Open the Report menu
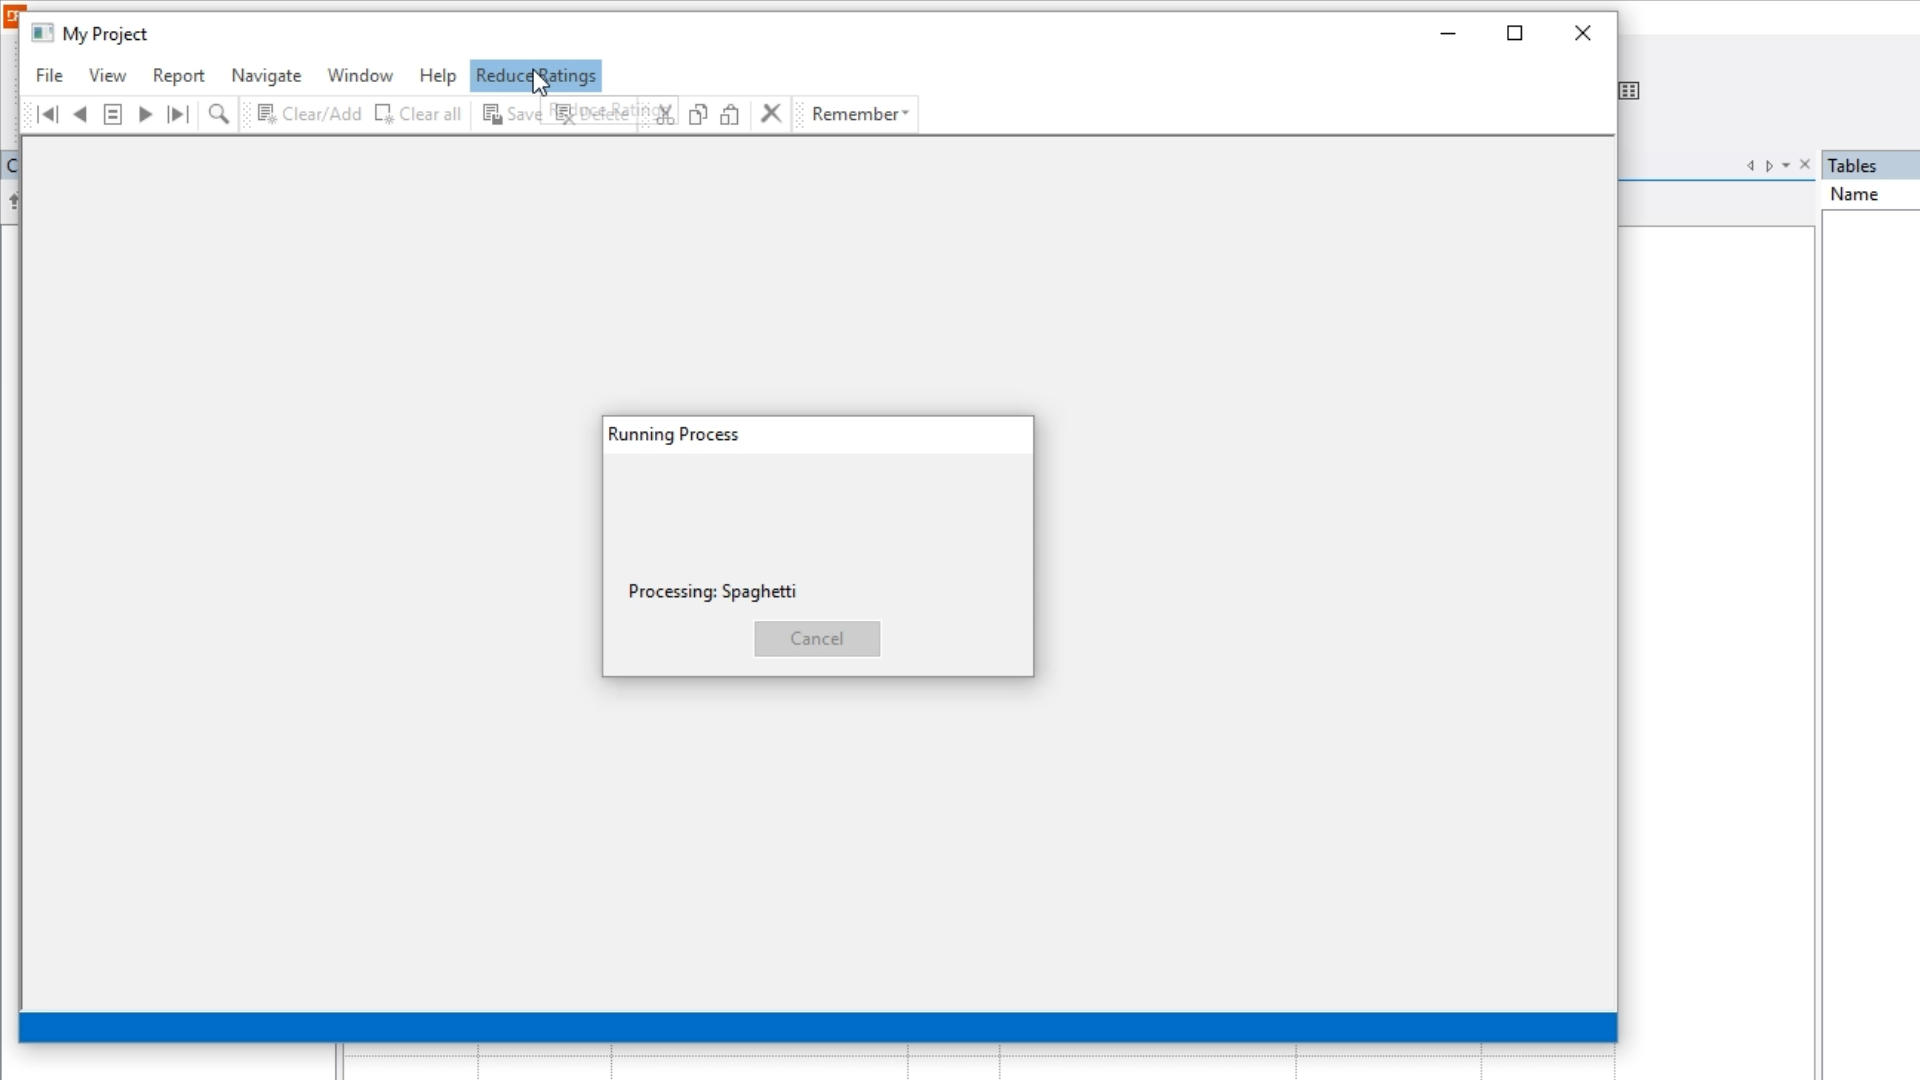The width and height of the screenshot is (1920, 1080). coord(178,76)
